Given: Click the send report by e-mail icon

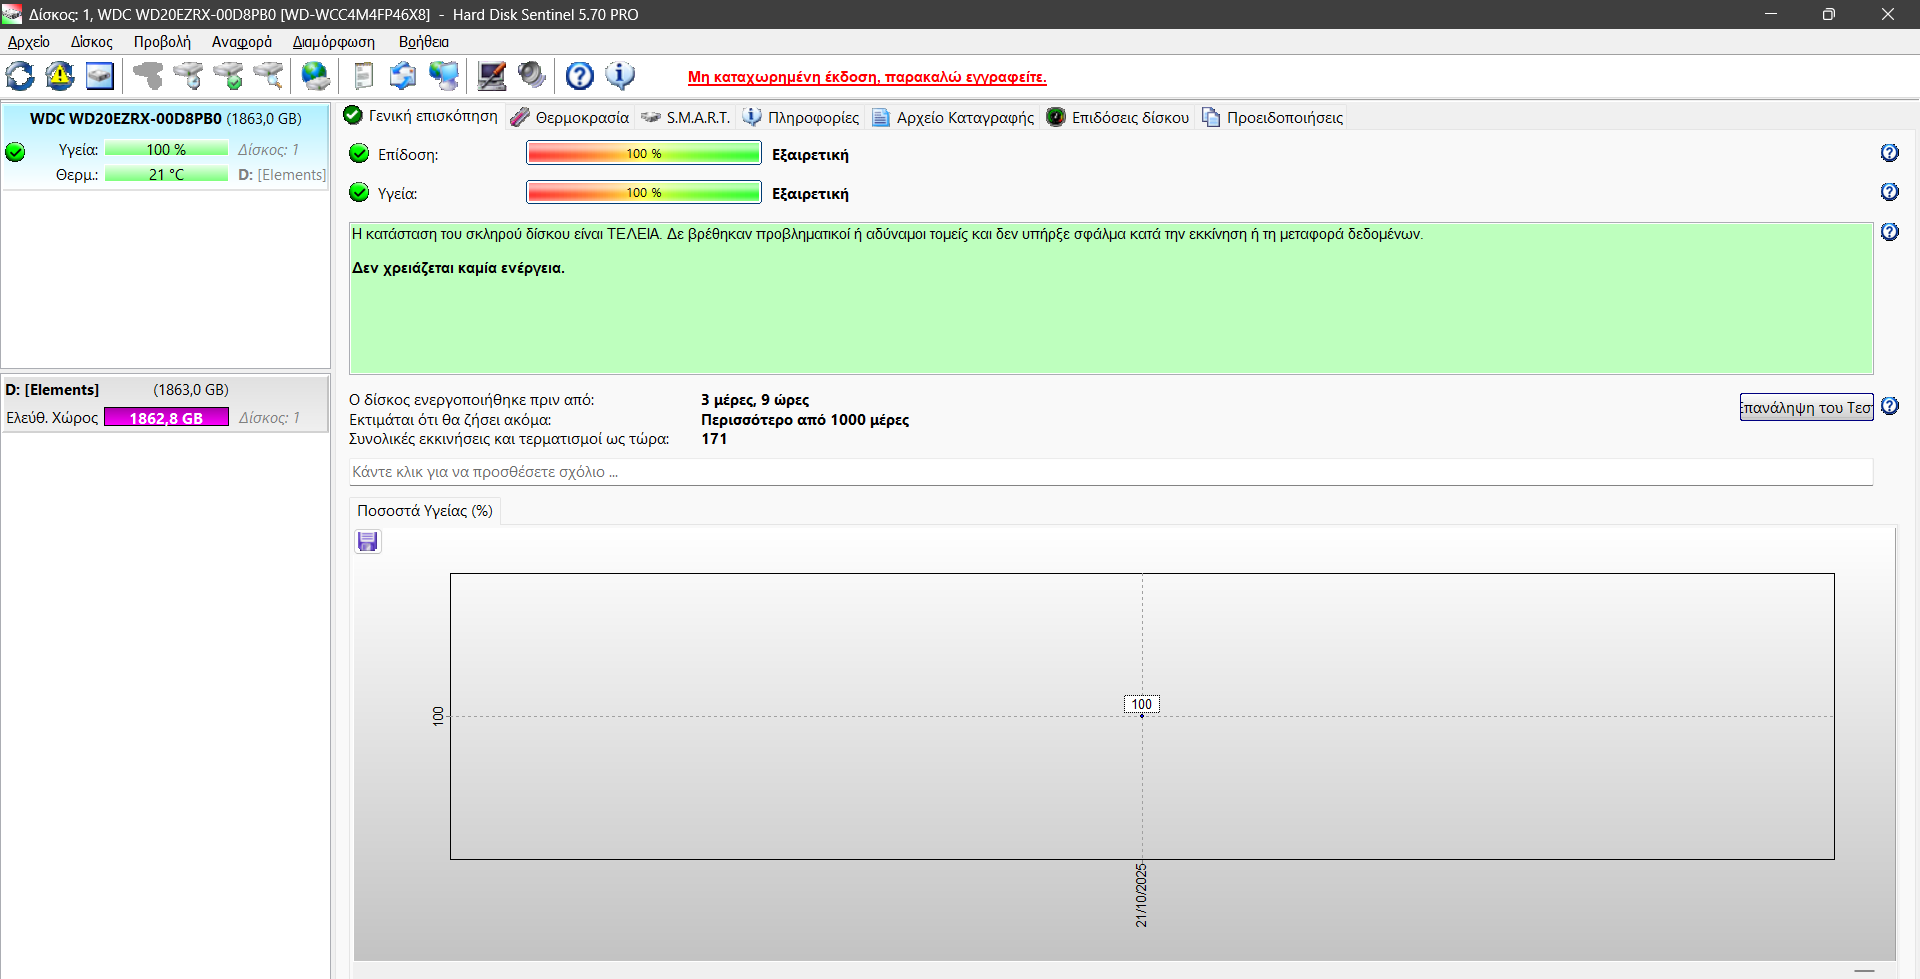Looking at the screenshot, I should click(x=403, y=76).
